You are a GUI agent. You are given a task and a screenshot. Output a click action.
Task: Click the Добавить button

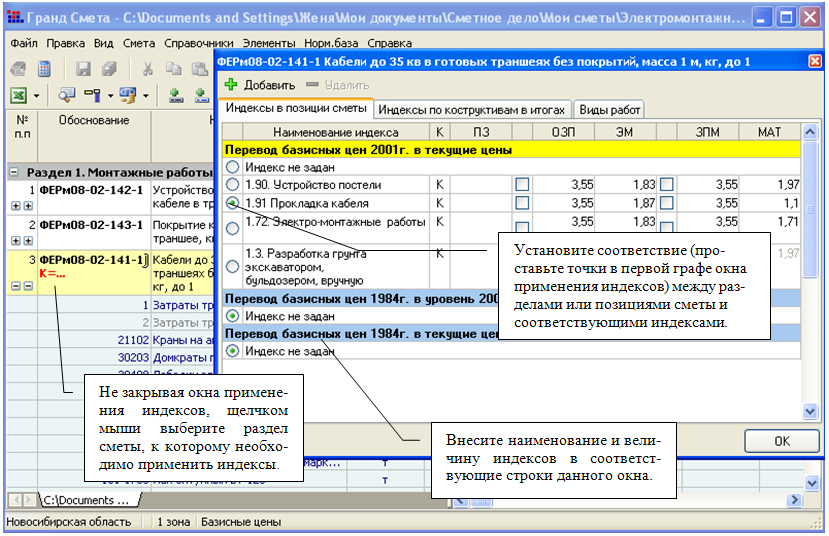point(260,85)
